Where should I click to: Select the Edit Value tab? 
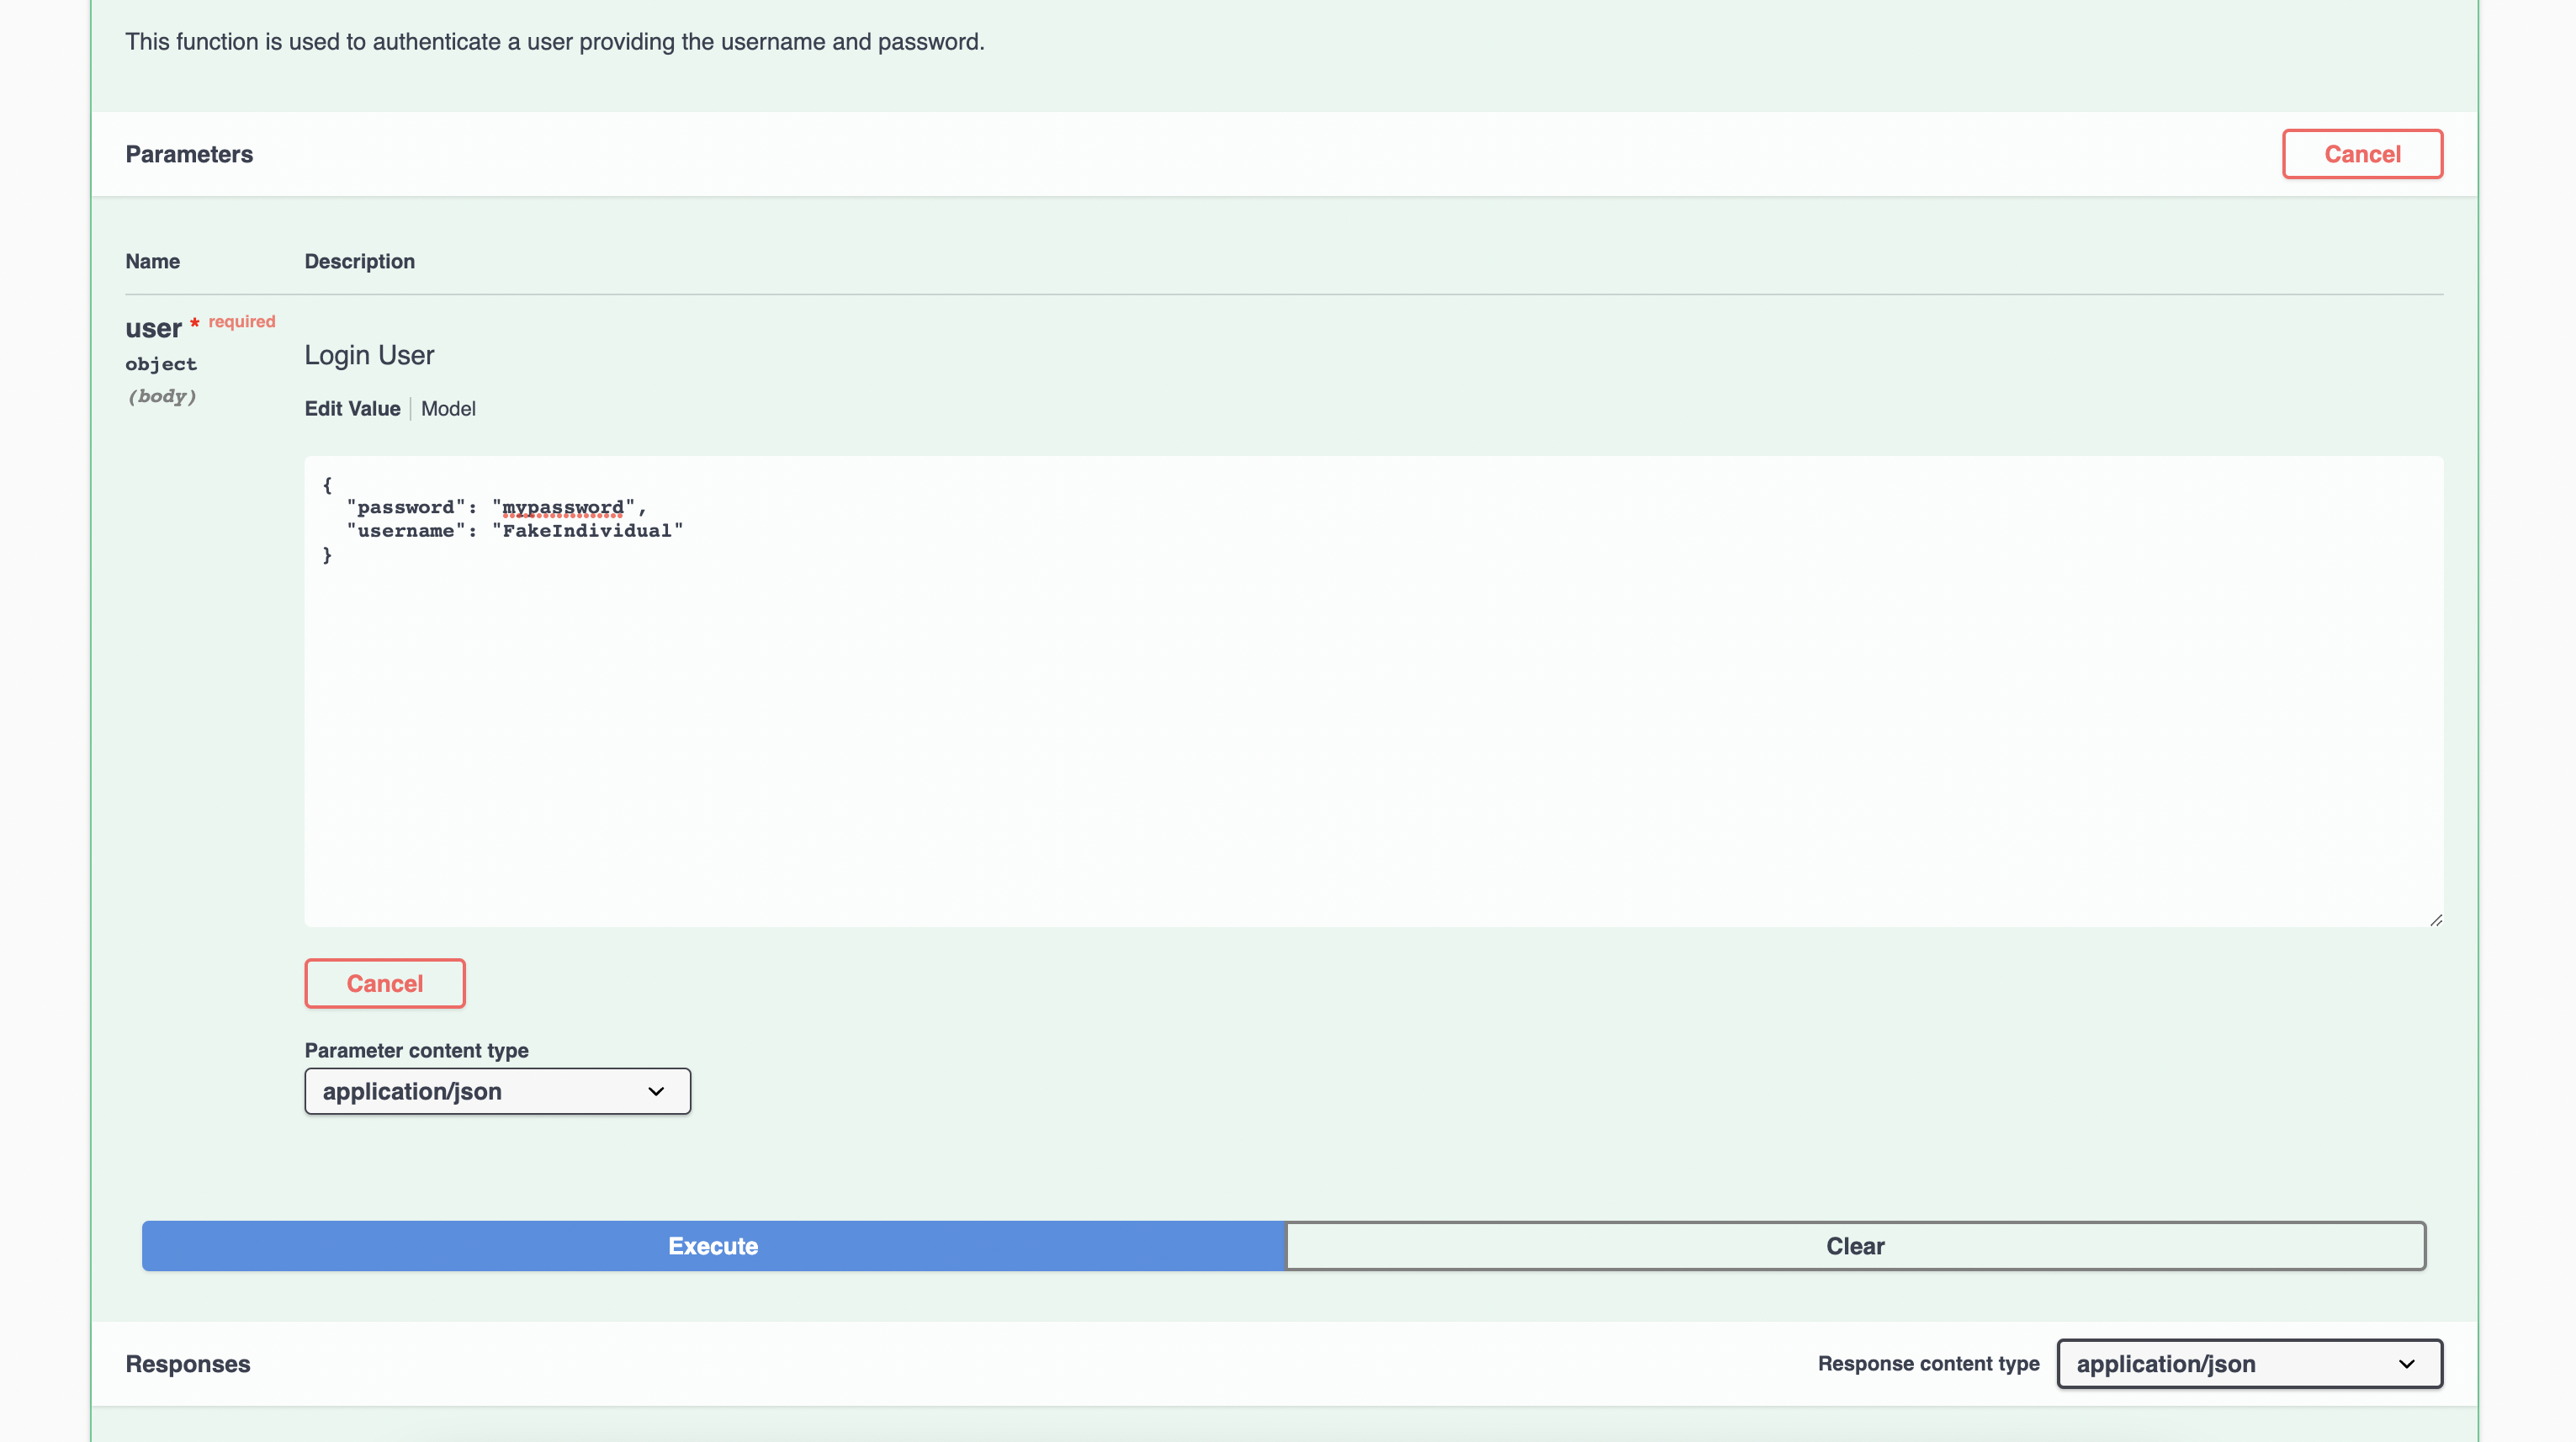click(x=352, y=409)
